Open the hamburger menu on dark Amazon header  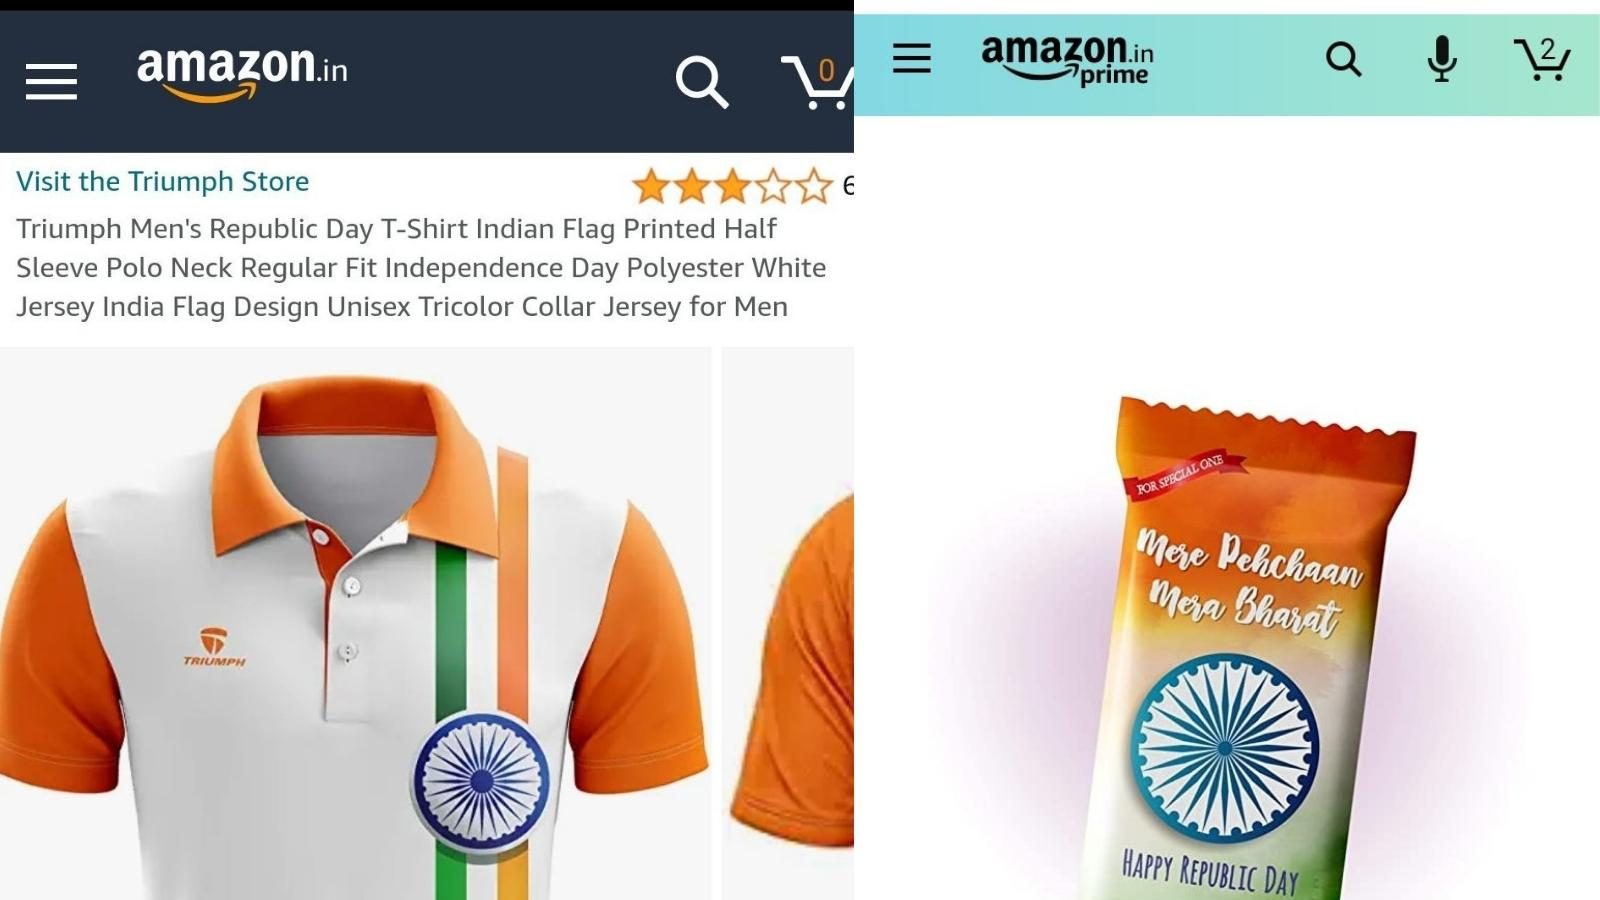[x=51, y=82]
